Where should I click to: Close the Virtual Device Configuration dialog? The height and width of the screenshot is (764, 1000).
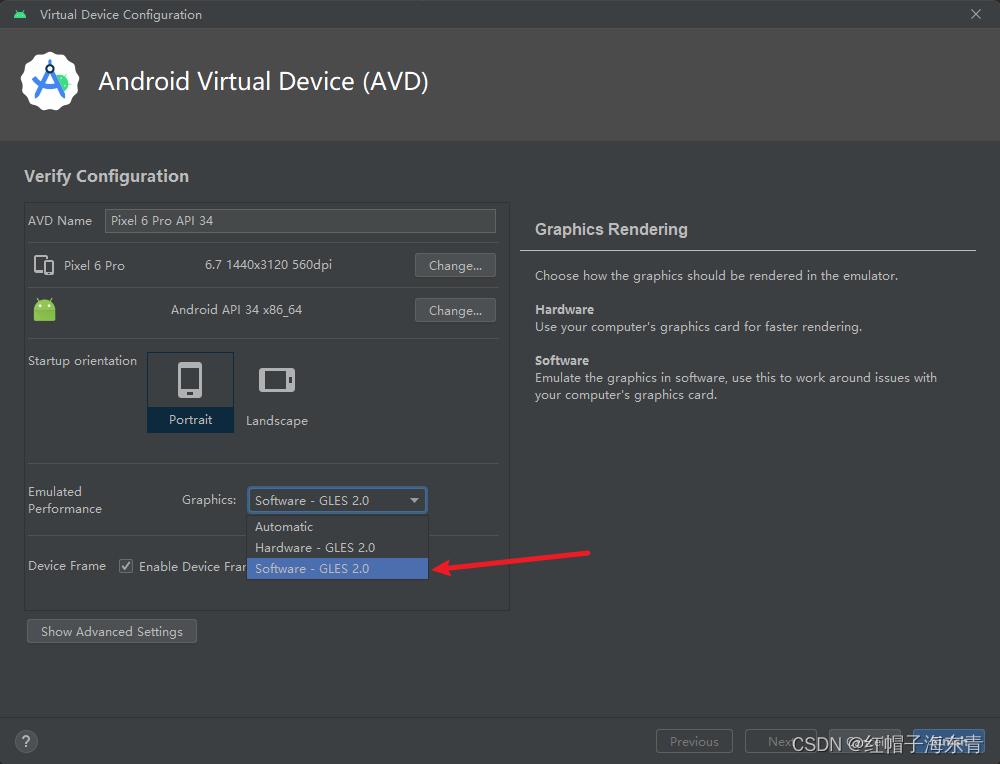coord(976,14)
